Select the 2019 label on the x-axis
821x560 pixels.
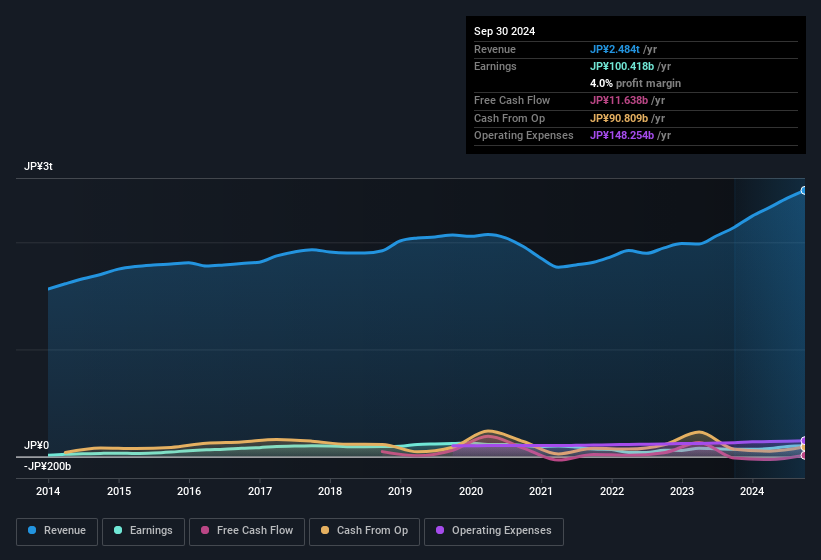400,491
